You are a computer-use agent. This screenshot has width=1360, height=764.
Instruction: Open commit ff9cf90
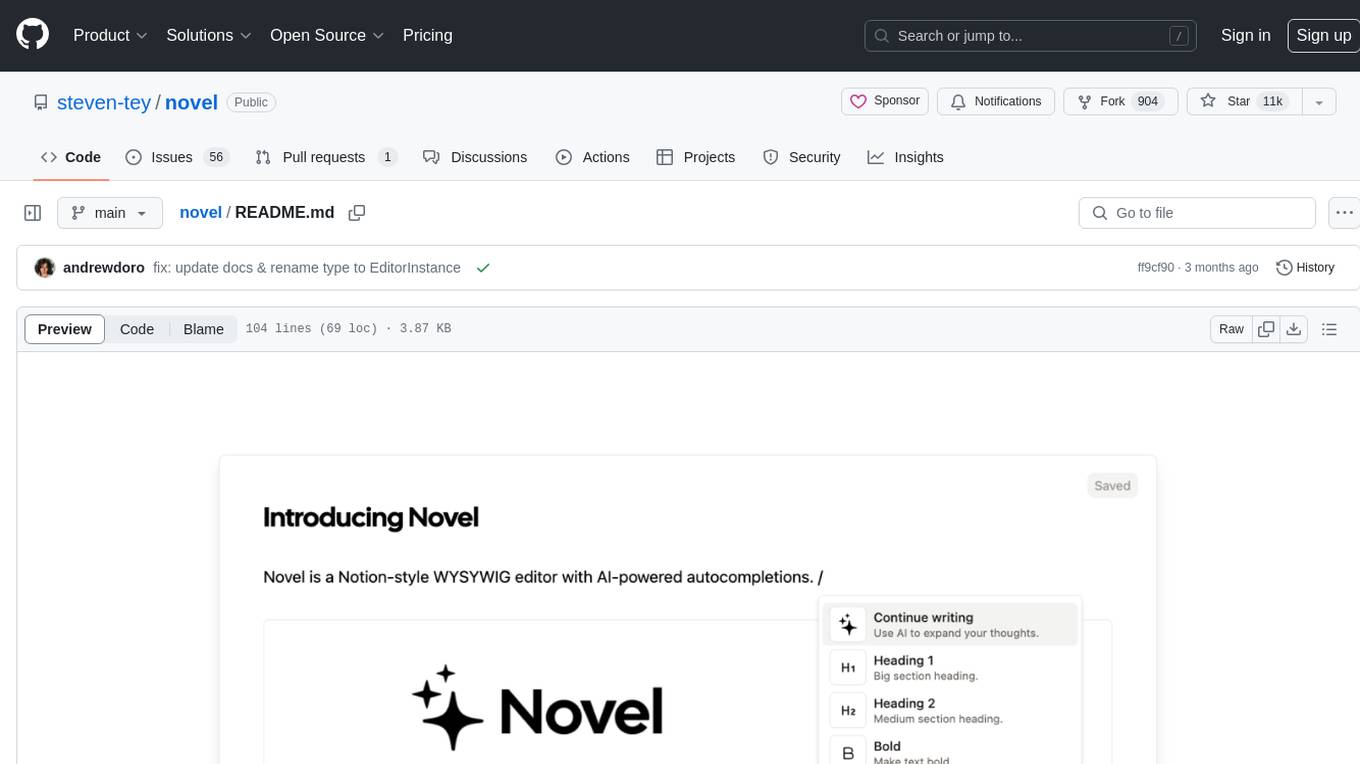(1156, 268)
